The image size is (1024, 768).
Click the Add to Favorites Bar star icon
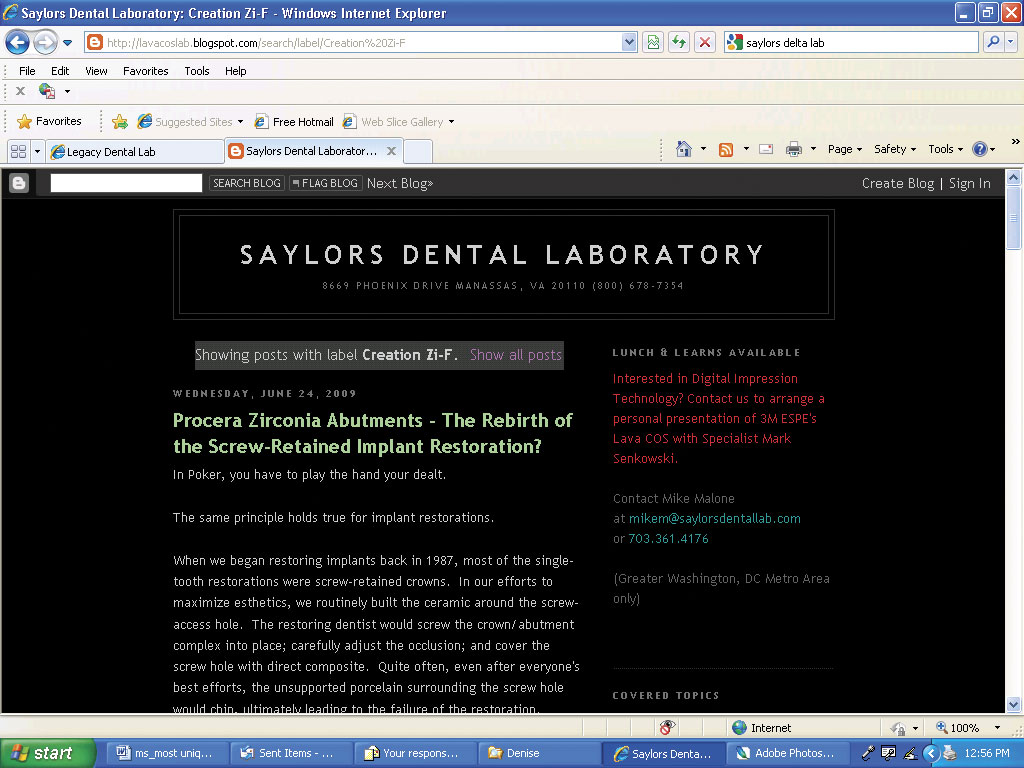(120, 121)
